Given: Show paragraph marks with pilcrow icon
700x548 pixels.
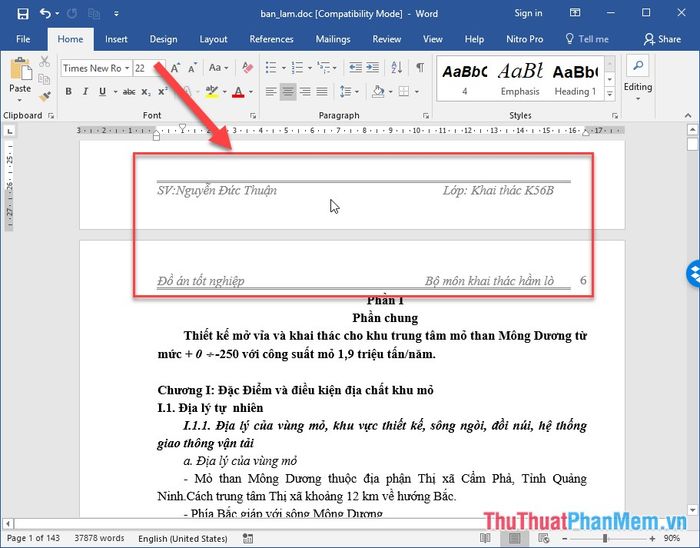Looking at the screenshot, I should 420,68.
